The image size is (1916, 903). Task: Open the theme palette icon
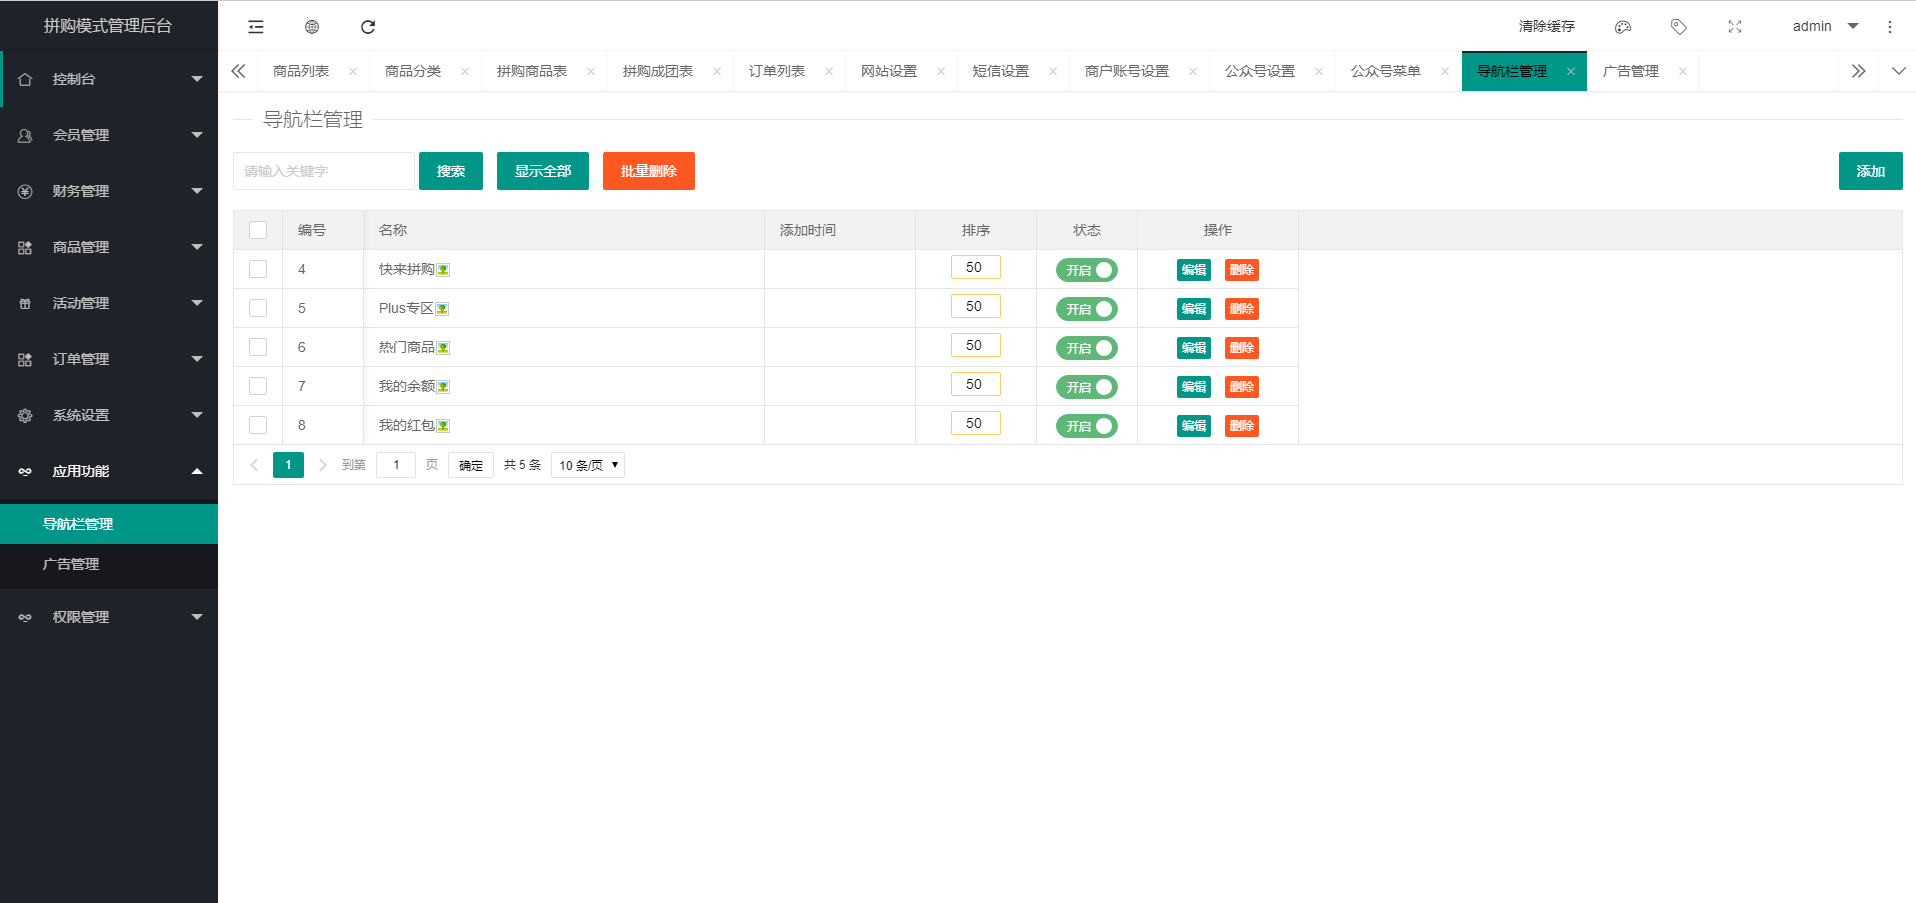tap(1623, 27)
